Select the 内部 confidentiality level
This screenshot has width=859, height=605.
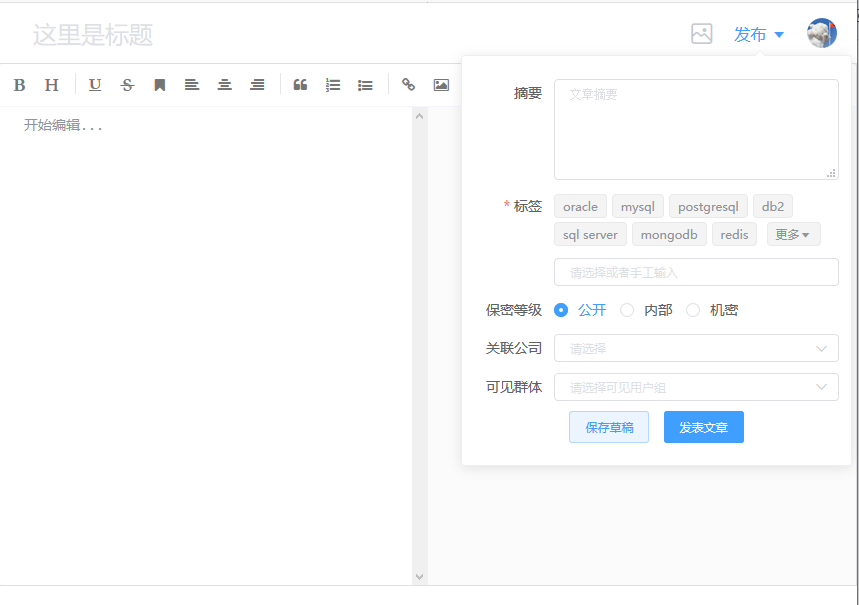pos(627,310)
